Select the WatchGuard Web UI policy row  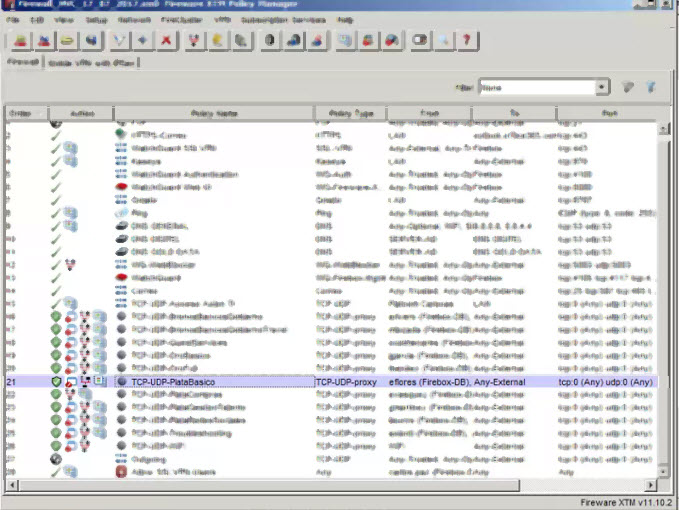tap(331, 187)
